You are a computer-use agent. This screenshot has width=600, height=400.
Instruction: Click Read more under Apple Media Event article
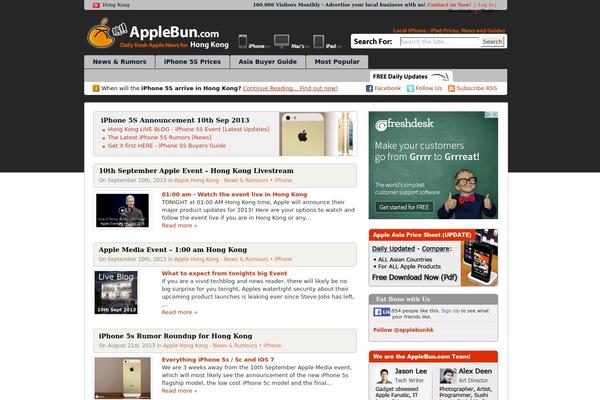[x=179, y=312]
